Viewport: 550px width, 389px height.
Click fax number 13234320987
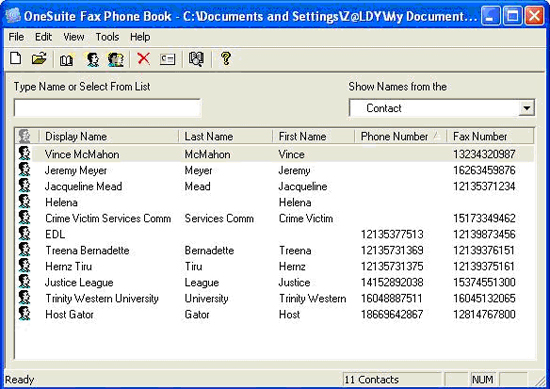coord(484,154)
